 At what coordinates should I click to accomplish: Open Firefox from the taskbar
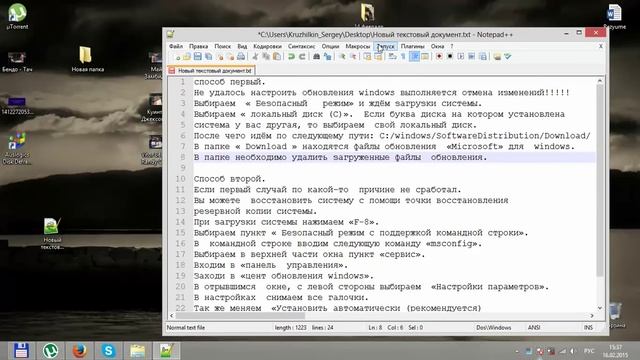[x=79, y=351]
